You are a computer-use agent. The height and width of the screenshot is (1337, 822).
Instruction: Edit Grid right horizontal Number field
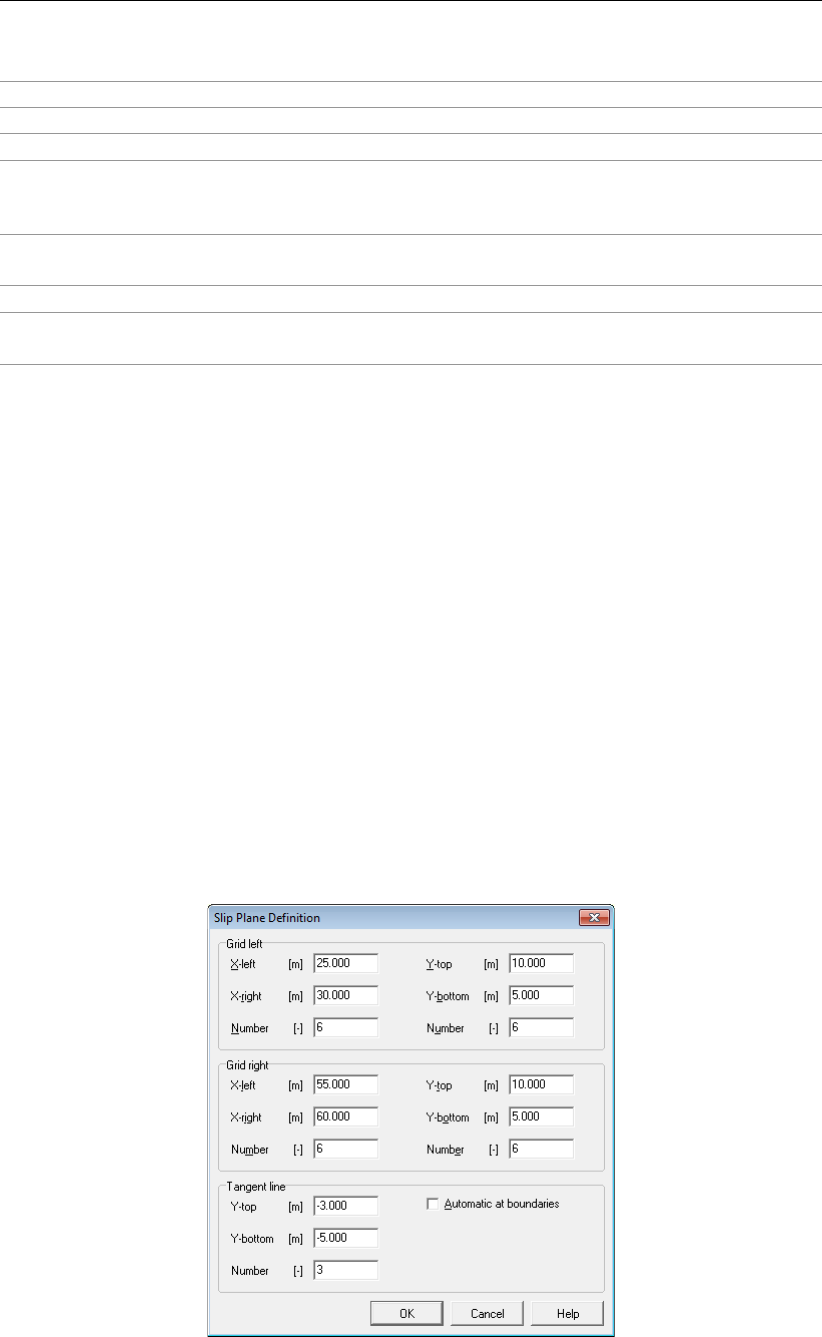(x=345, y=1149)
